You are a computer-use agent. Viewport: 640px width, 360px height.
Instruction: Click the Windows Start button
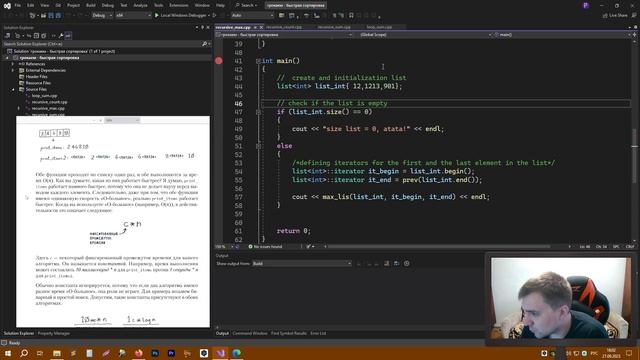(x=7, y=353)
